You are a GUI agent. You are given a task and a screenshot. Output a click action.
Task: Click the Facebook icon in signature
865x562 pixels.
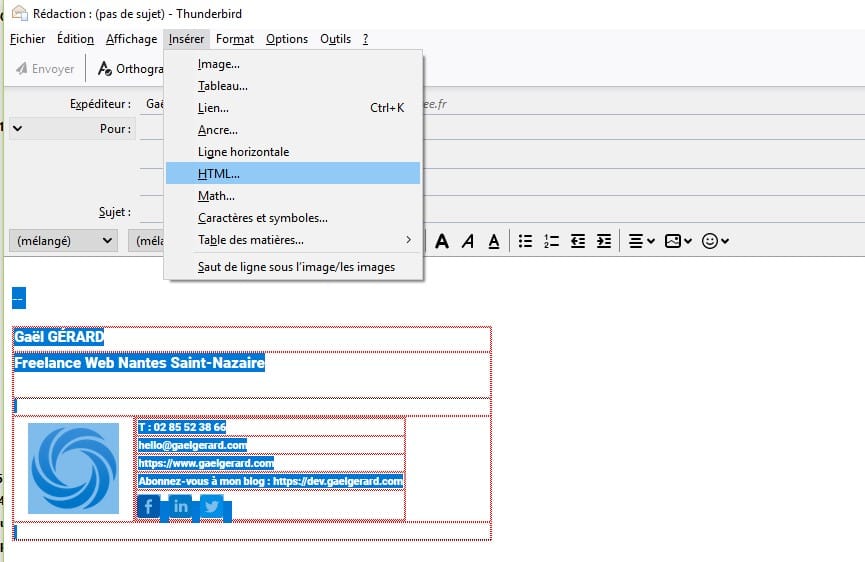(x=149, y=507)
